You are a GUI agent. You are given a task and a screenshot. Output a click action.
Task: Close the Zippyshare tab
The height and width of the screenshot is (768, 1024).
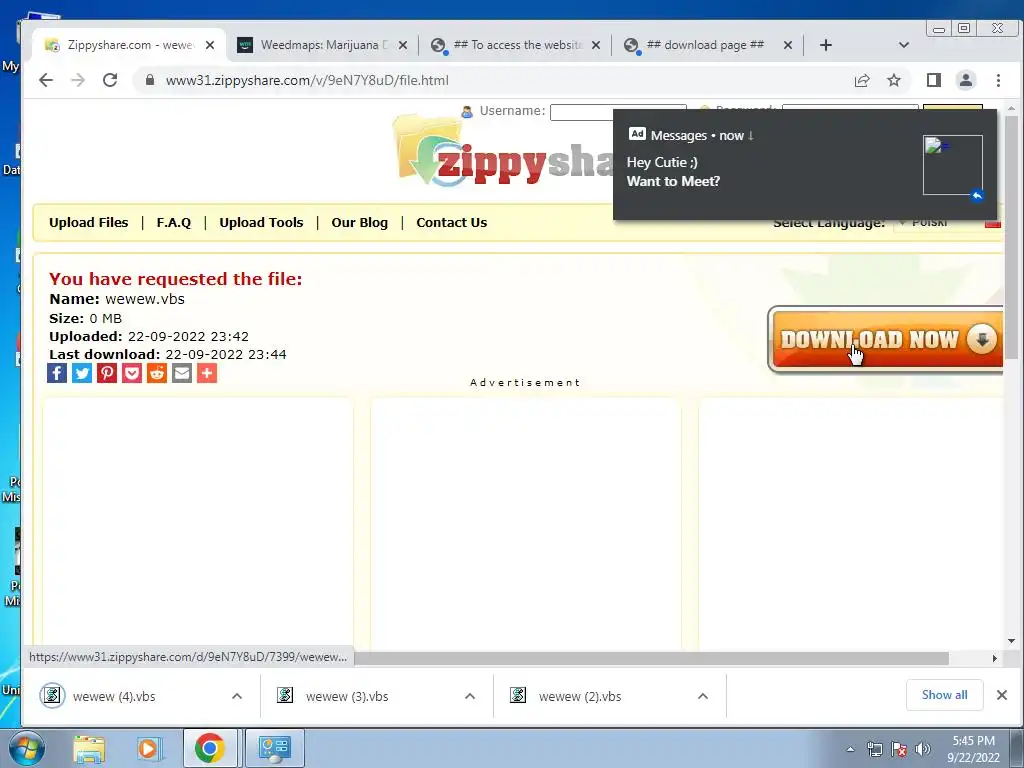point(210,45)
